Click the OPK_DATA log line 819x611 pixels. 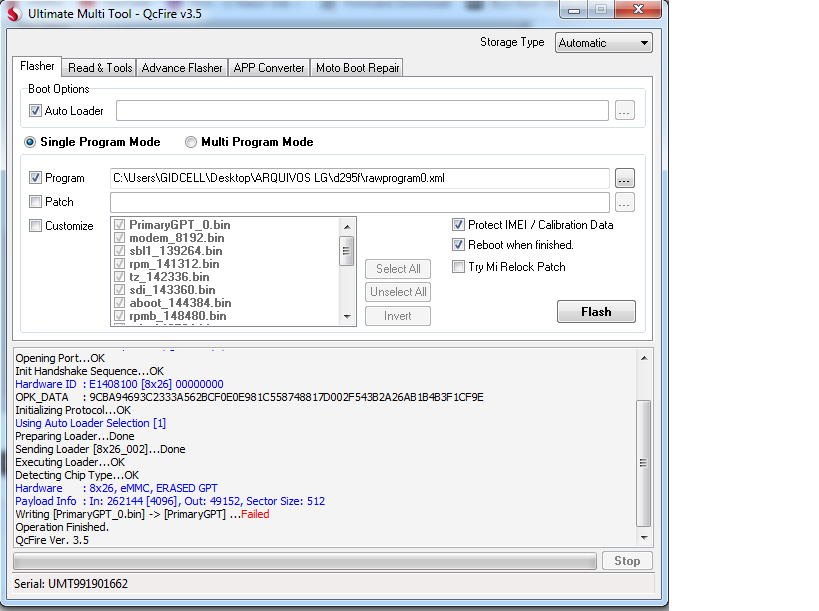point(249,397)
